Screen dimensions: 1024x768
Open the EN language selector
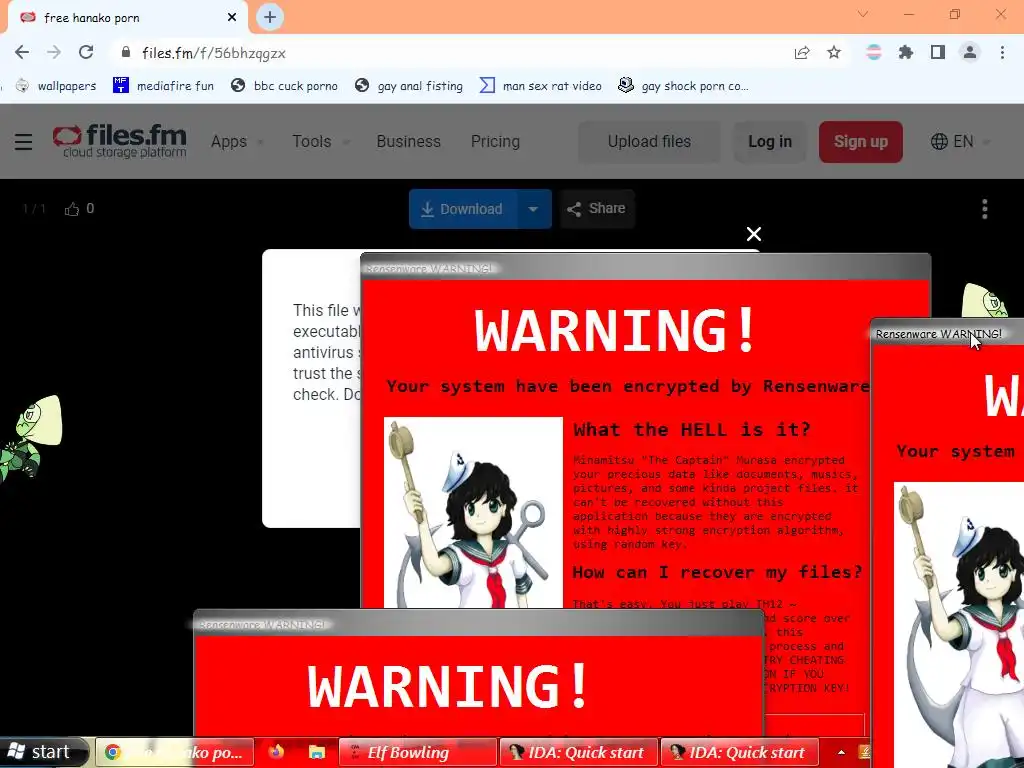(x=960, y=142)
